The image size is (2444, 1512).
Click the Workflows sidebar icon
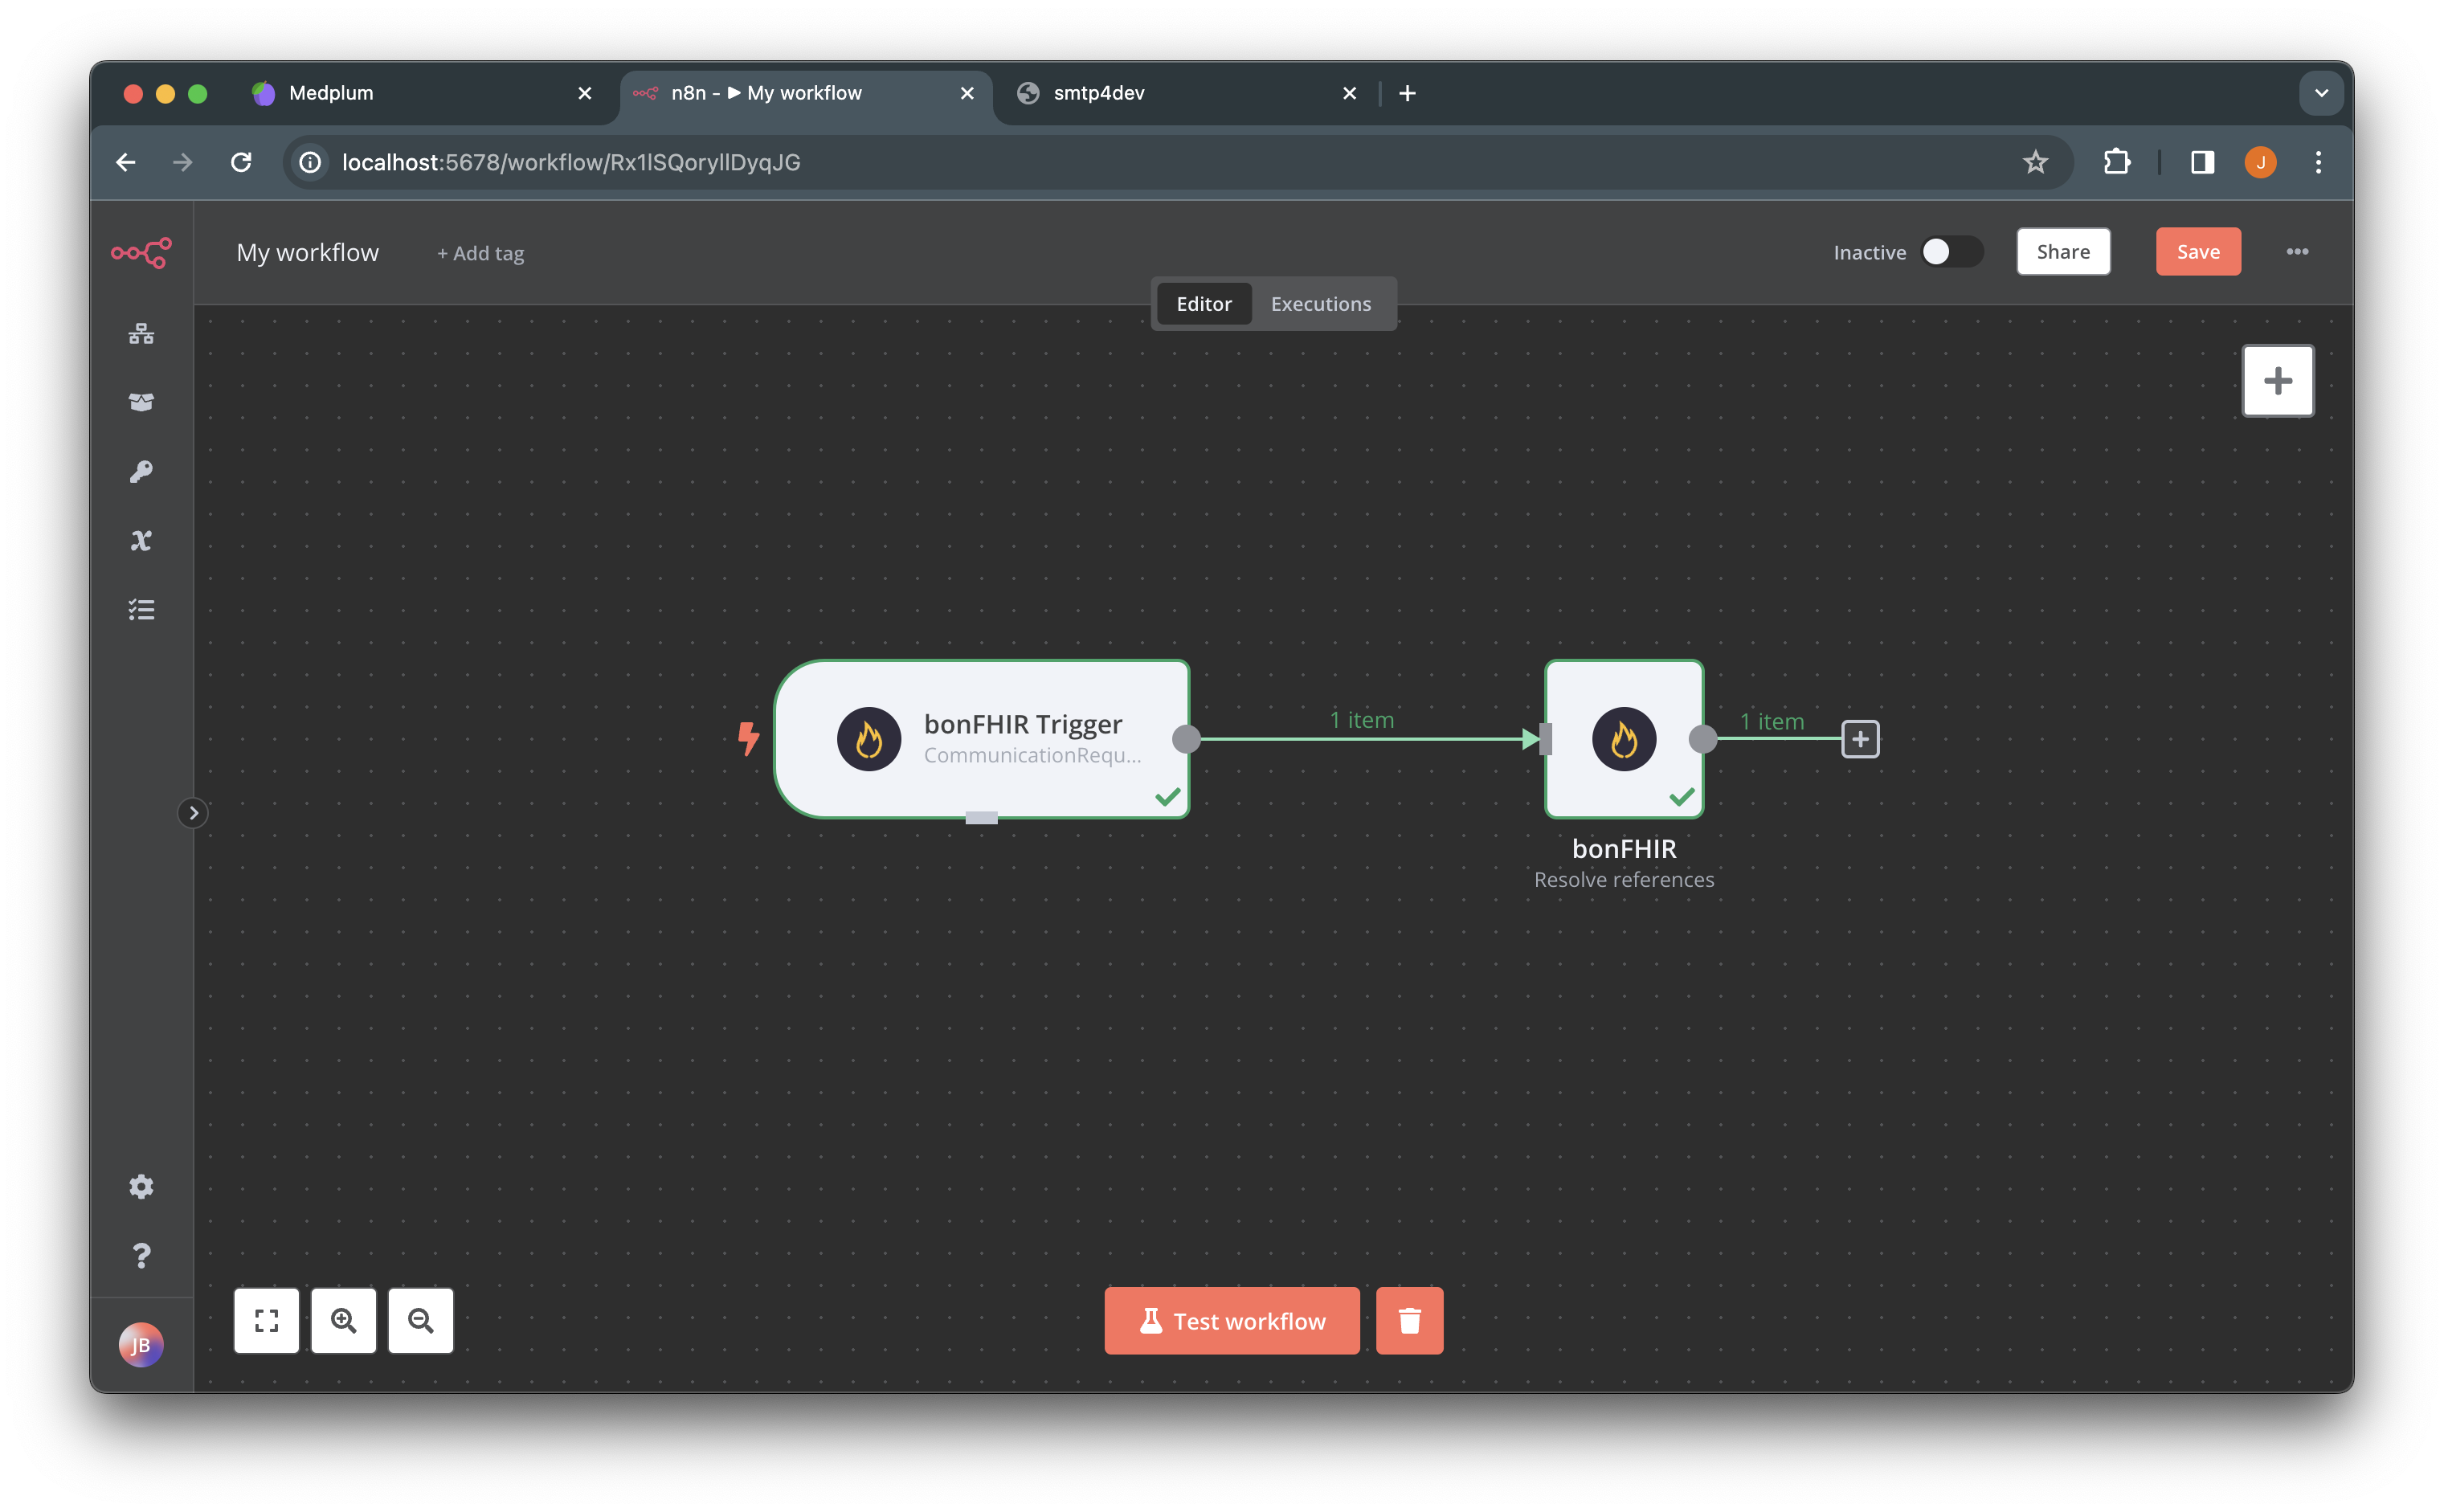point(141,333)
